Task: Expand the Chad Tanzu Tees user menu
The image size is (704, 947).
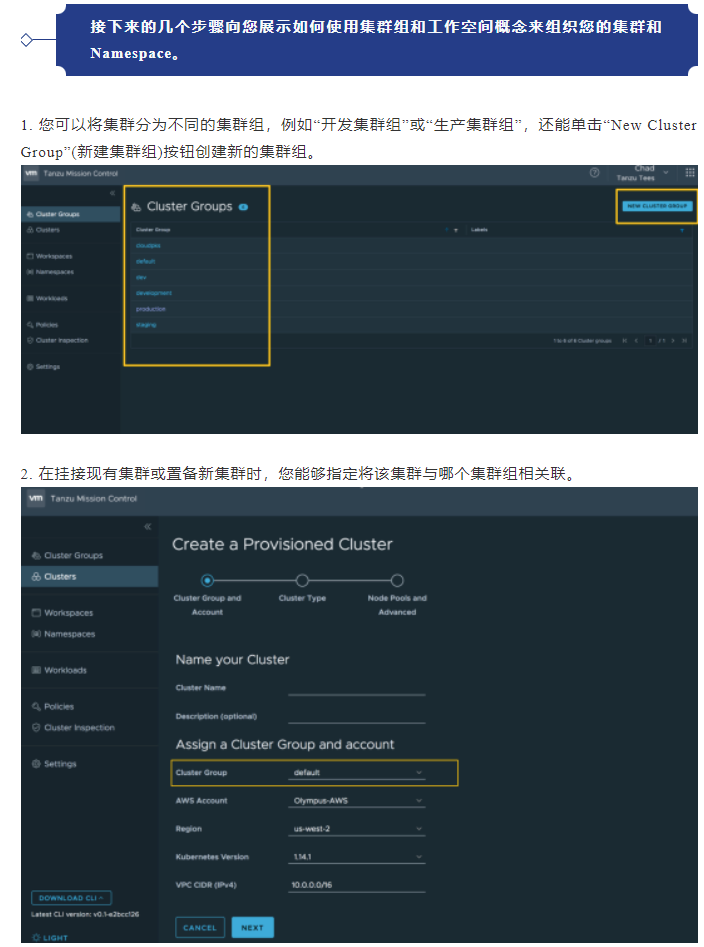Action: [x=642, y=173]
